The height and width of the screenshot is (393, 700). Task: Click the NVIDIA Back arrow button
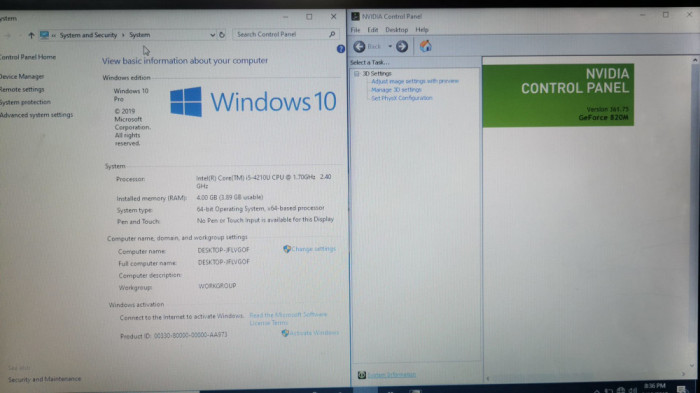pos(359,46)
